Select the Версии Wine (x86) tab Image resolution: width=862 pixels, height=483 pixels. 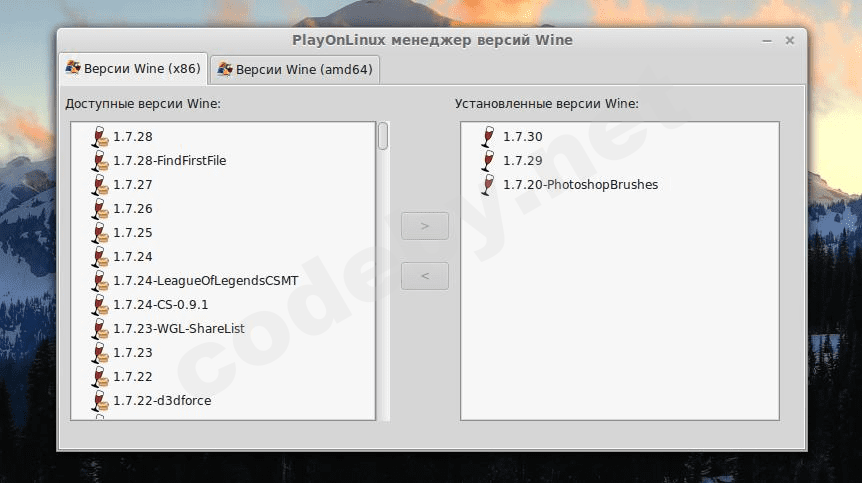coord(134,69)
